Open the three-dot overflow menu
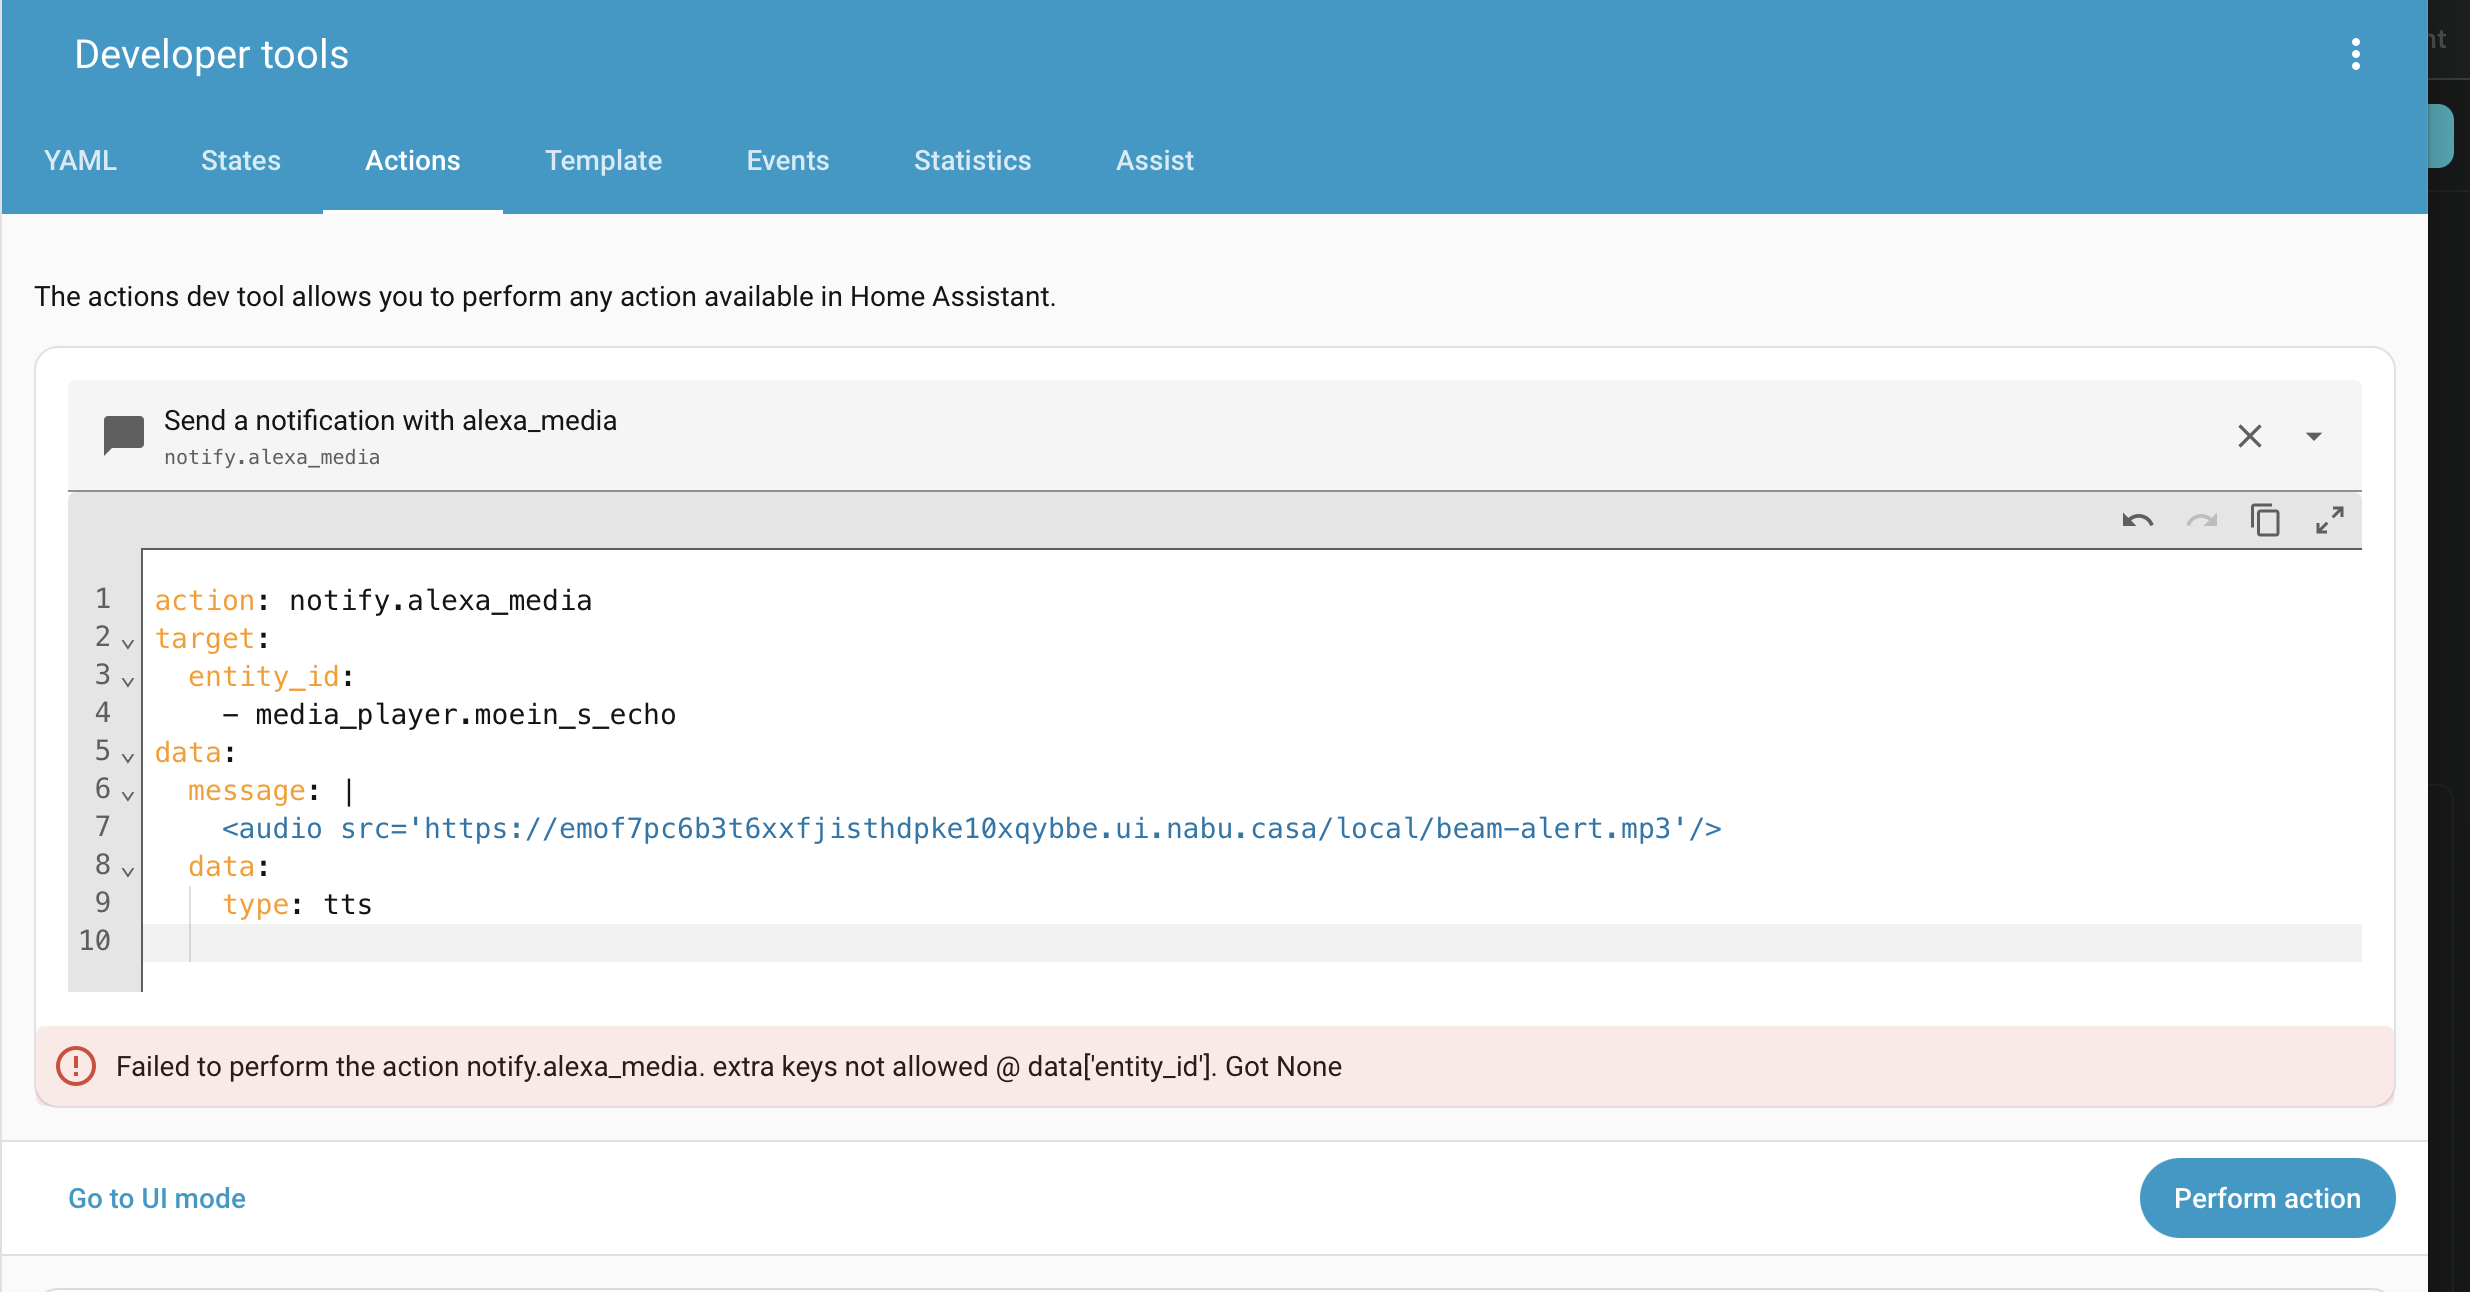 point(2355,54)
